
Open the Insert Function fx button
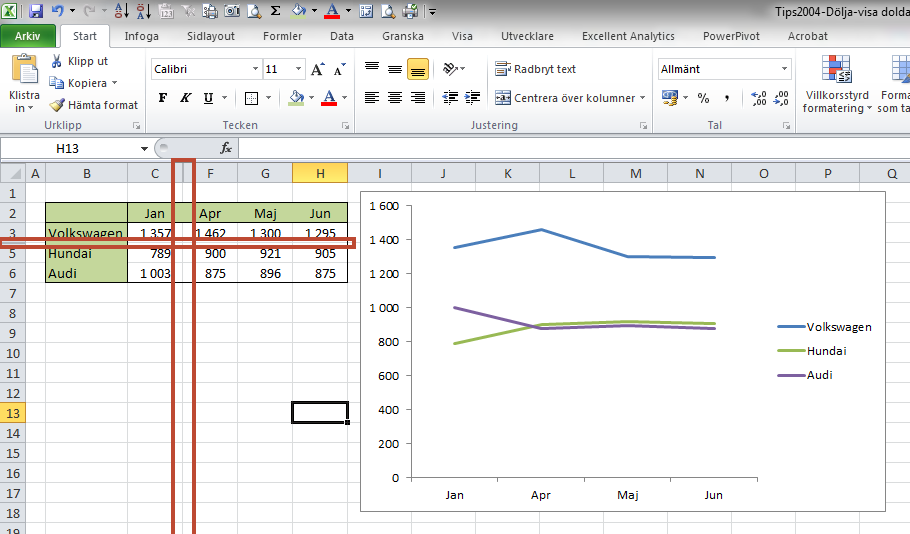(226, 149)
